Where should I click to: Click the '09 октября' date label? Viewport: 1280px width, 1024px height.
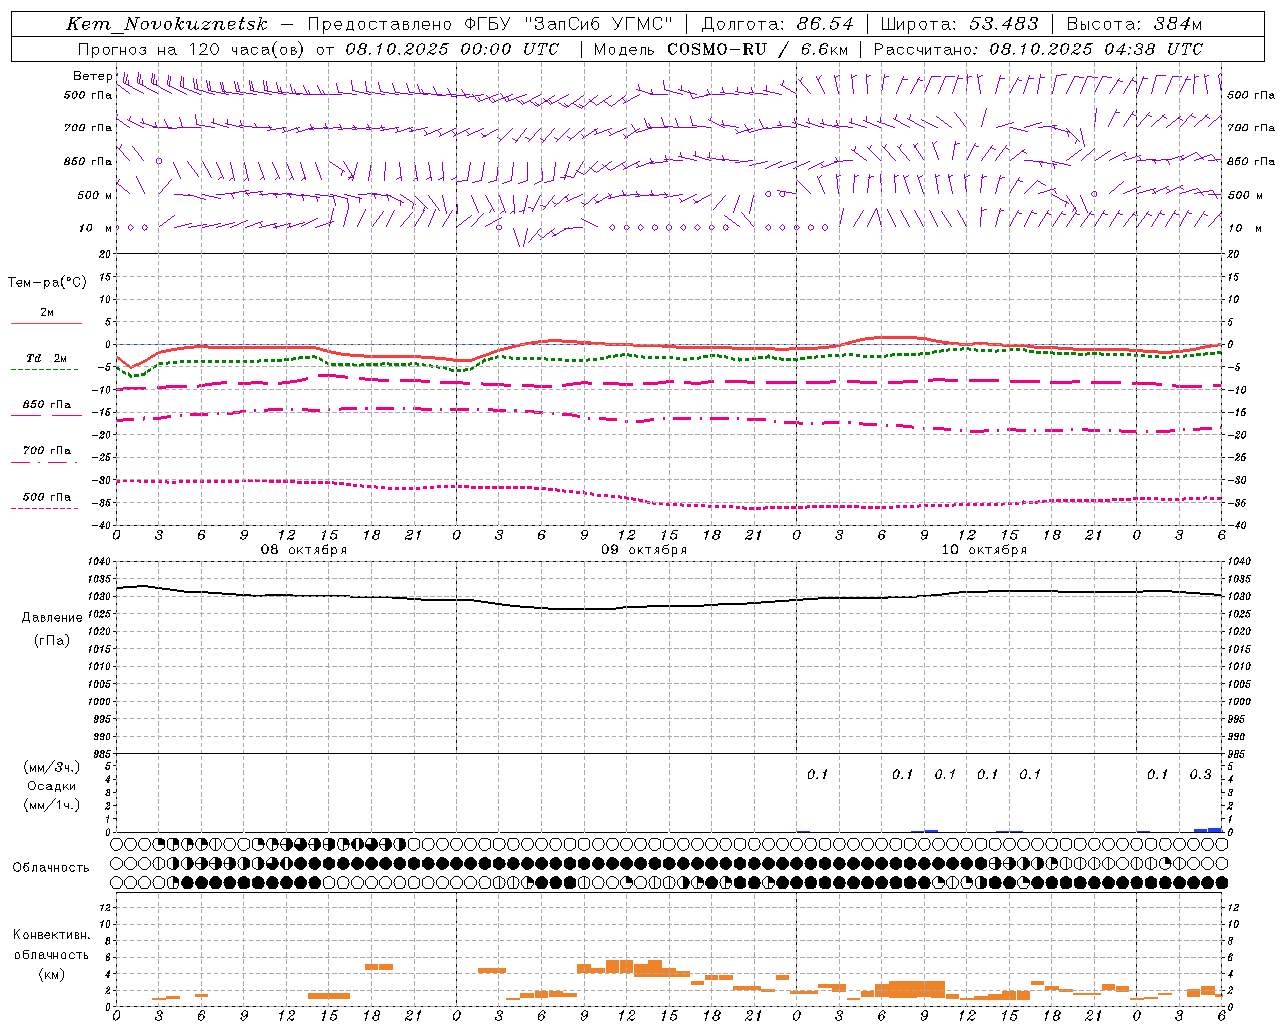point(644,550)
